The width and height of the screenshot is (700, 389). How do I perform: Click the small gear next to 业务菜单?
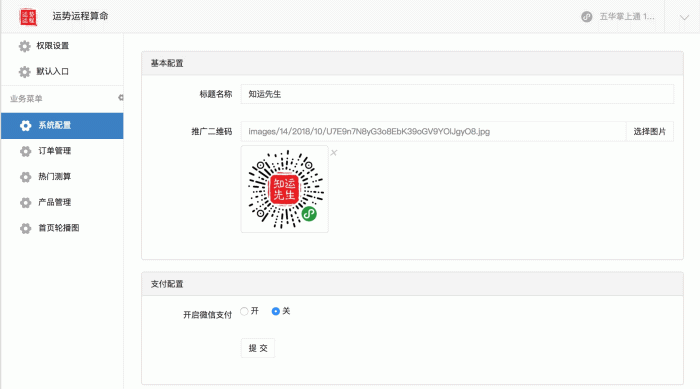[121, 98]
